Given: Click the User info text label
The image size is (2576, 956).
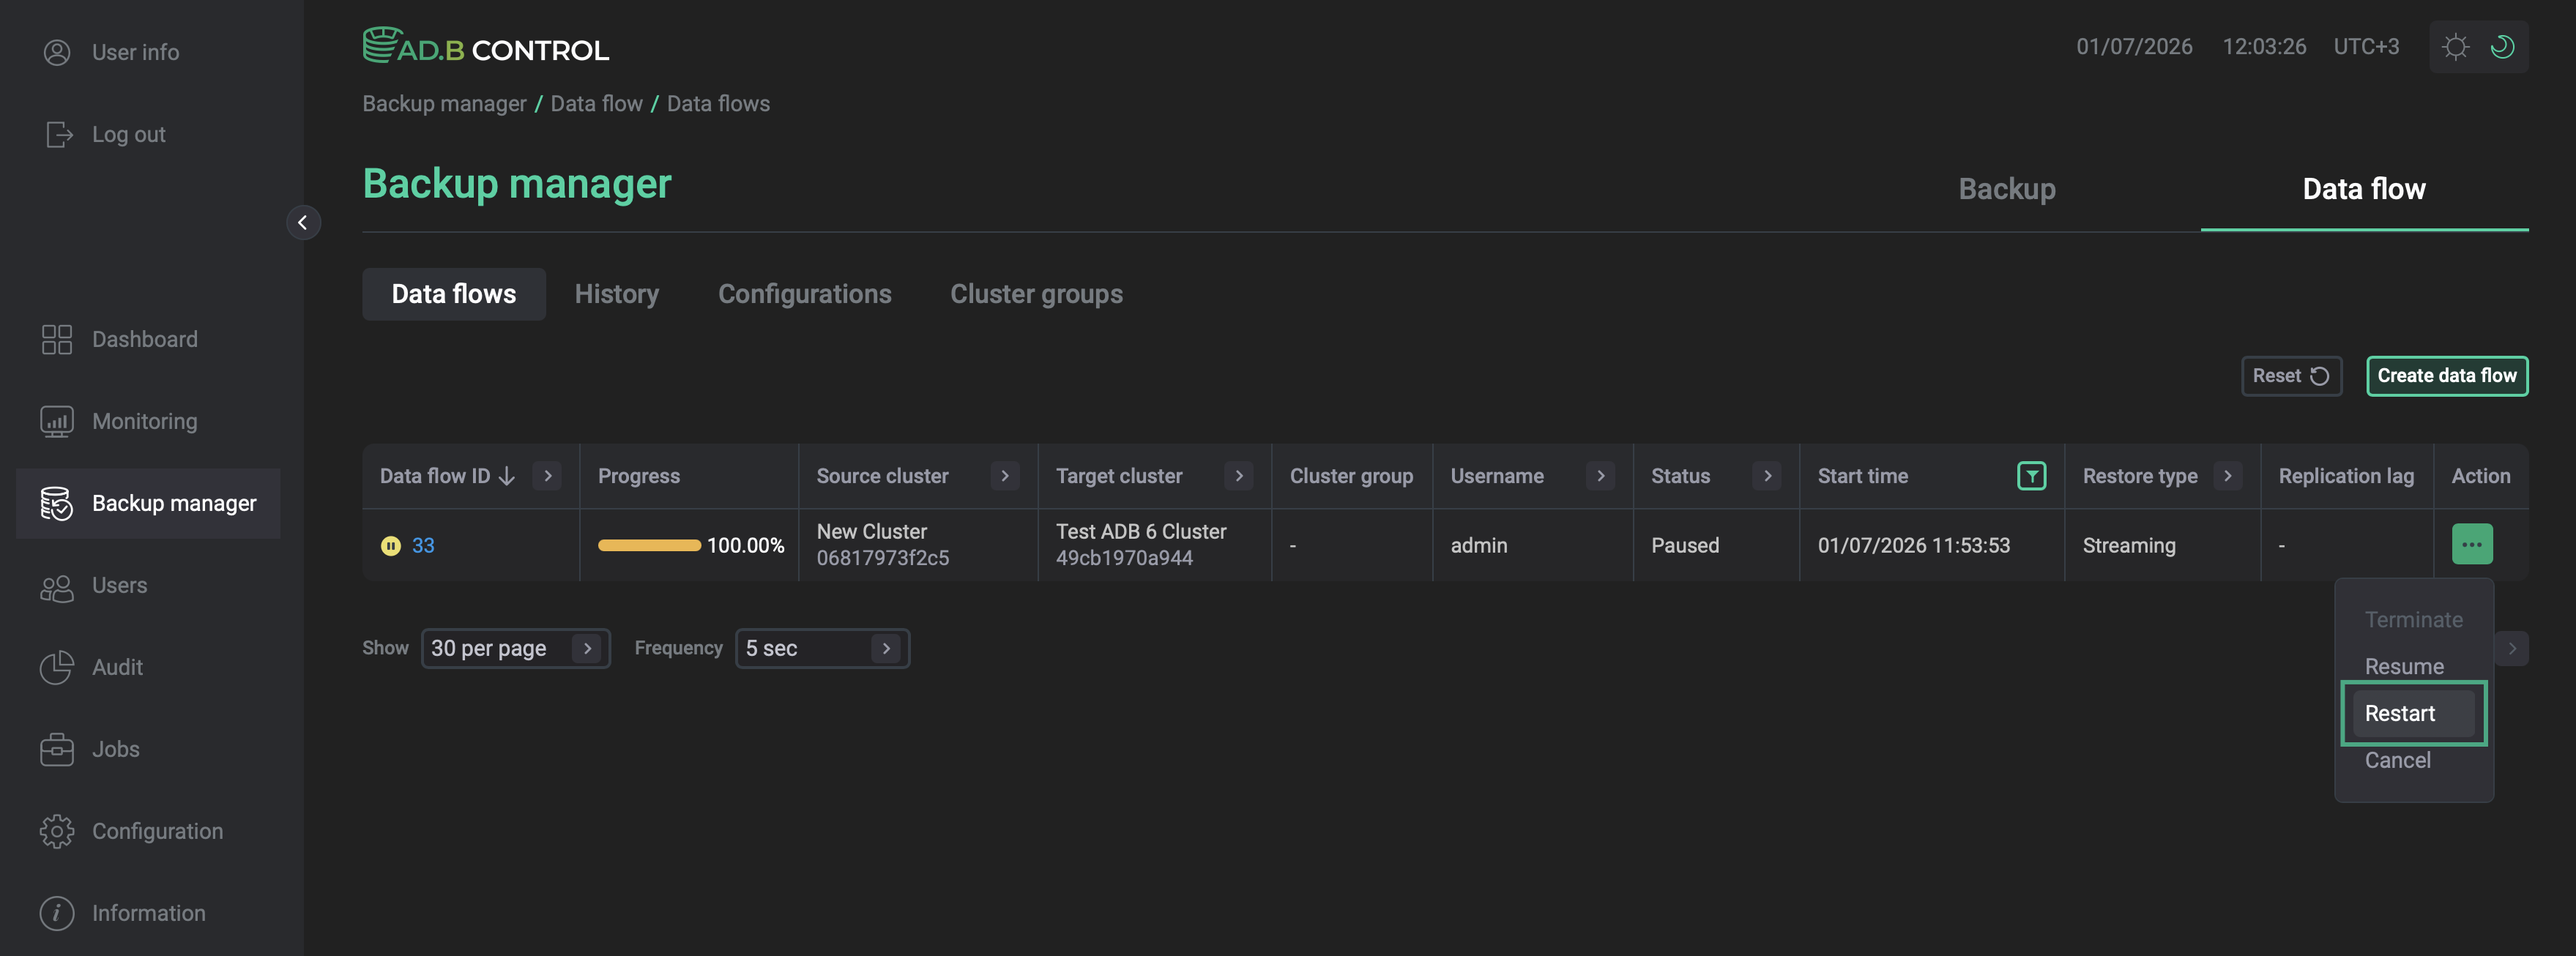Looking at the screenshot, I should point(136,52).
